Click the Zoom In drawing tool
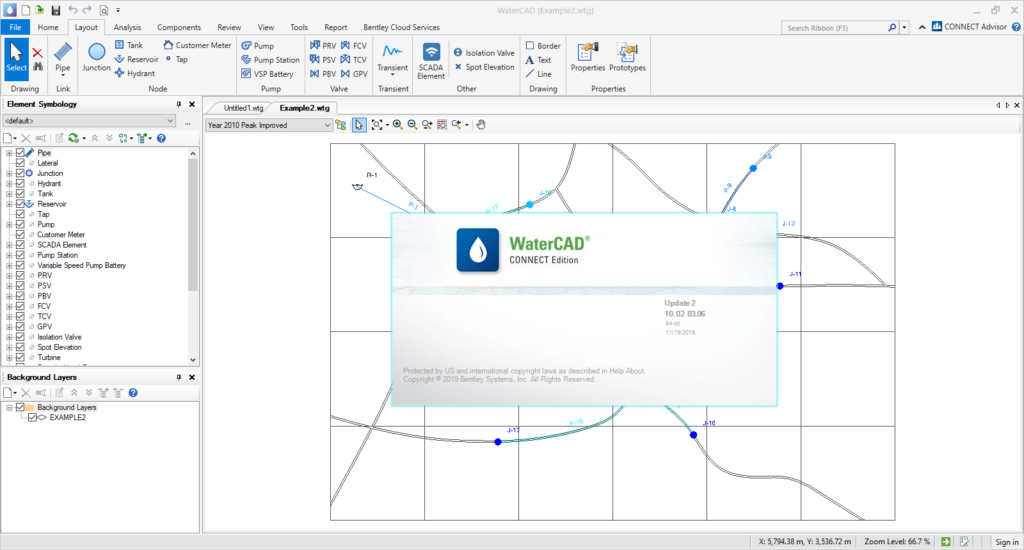The width and height of the screenshot is (1024, 550). 398,125
